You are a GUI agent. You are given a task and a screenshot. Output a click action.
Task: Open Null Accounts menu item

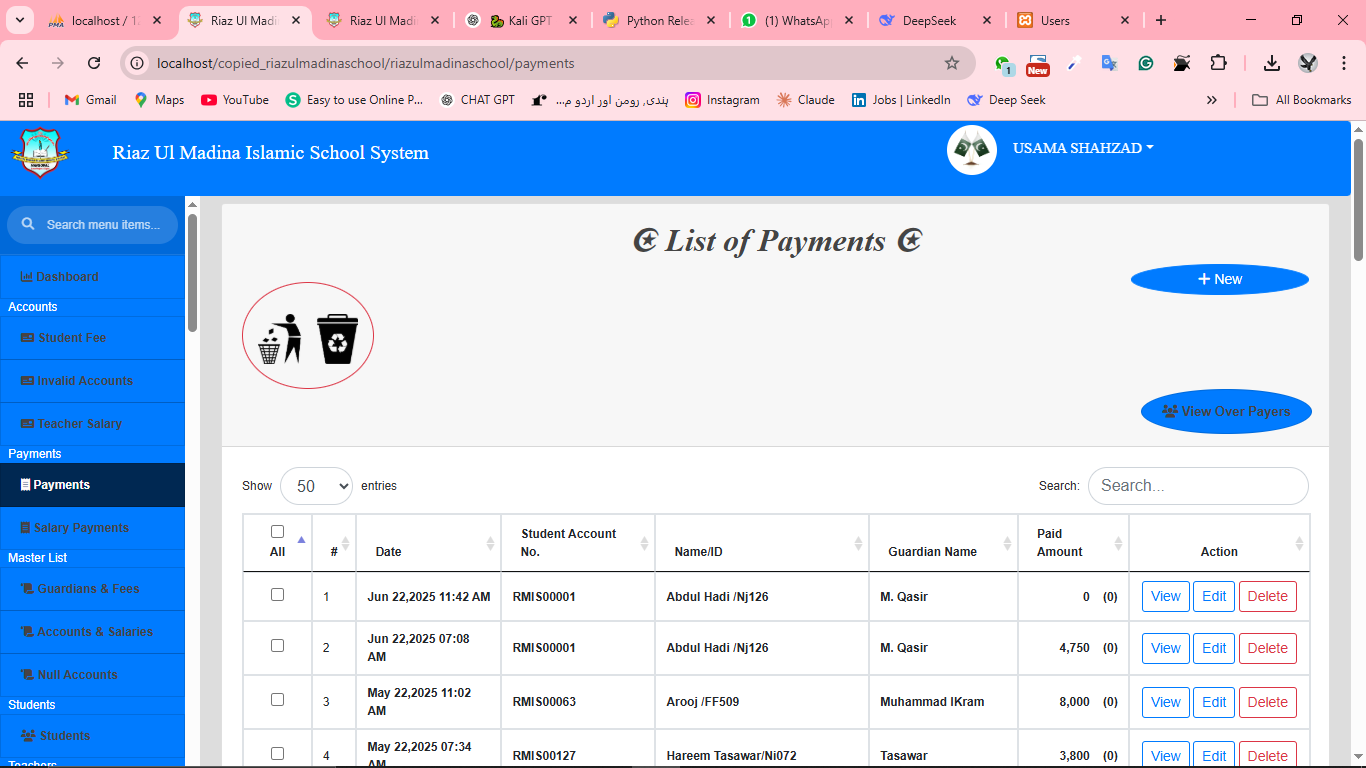92,675
